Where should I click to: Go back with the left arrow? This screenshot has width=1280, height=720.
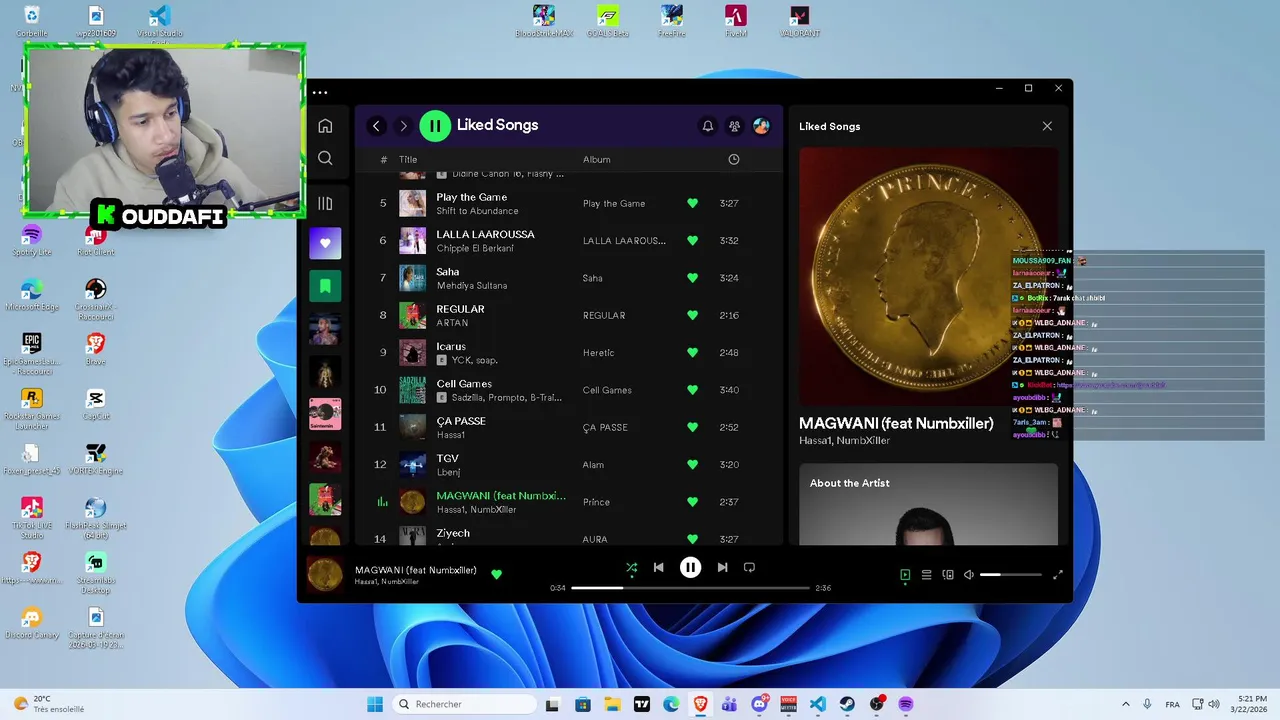[x=376, y=126]
